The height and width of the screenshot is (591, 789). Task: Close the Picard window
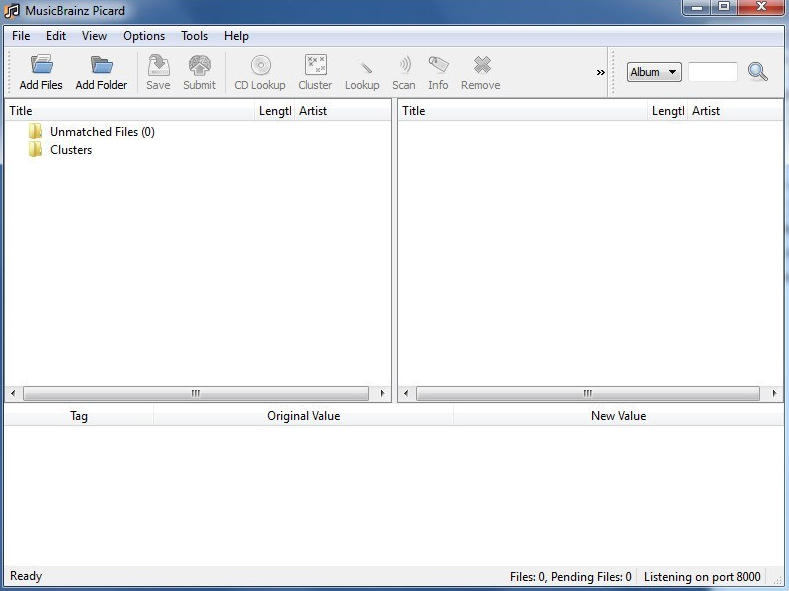click(x=762, y=7)
